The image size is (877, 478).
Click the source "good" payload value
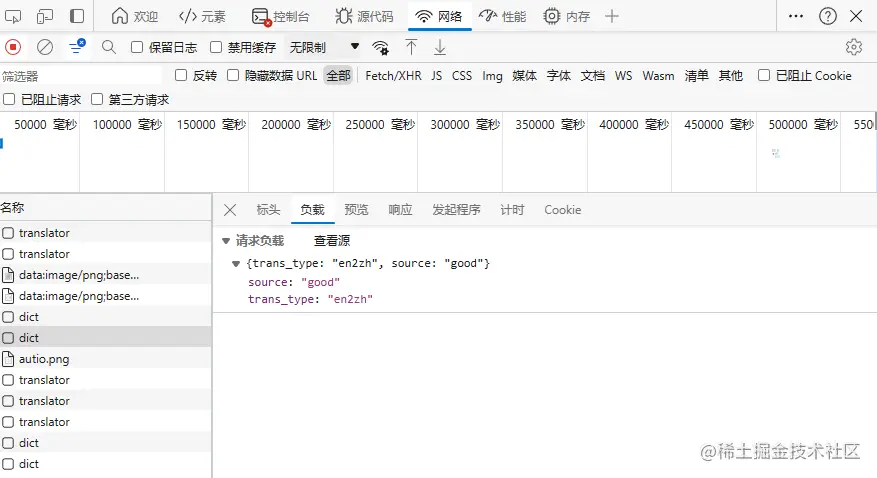click(x=320, y=282)
